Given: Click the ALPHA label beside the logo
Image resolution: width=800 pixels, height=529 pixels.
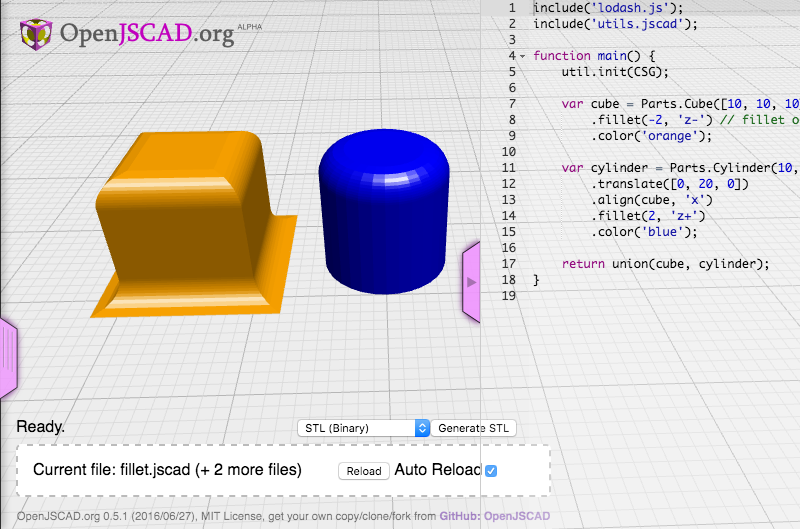Looking at the screenshot, I should [249, 27].
